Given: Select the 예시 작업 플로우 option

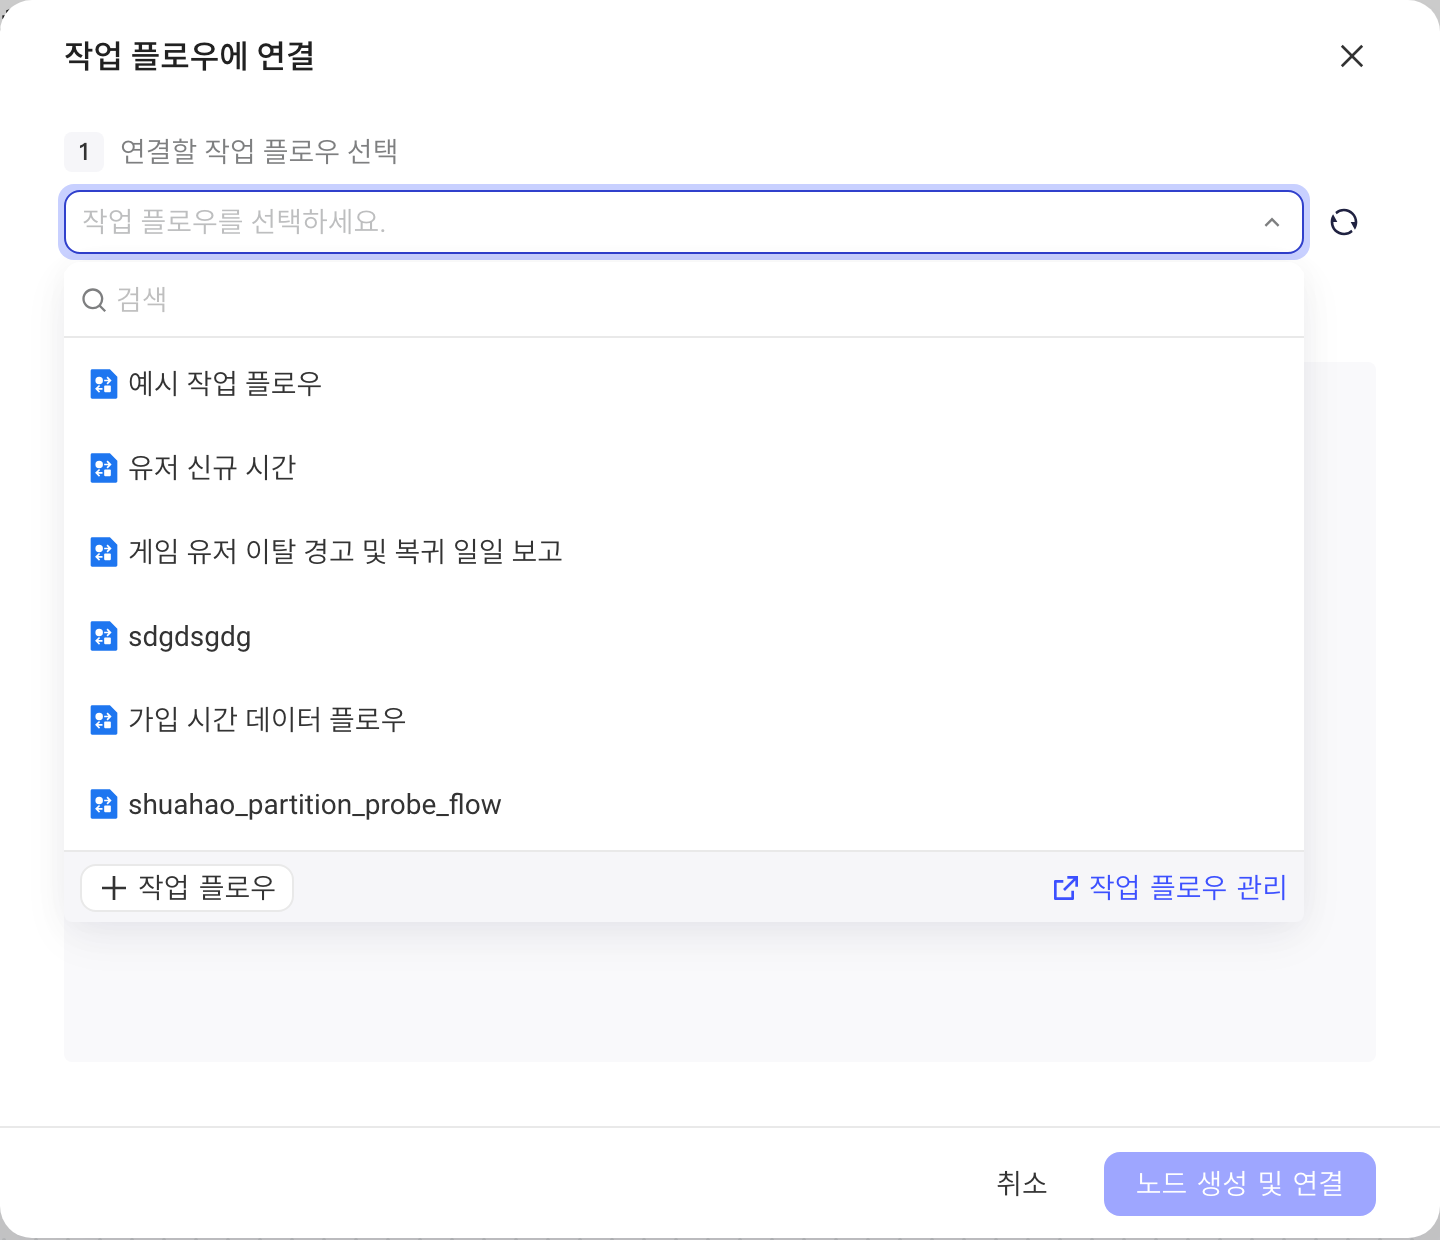Looking at the screenshot, I should pos(684,384).
